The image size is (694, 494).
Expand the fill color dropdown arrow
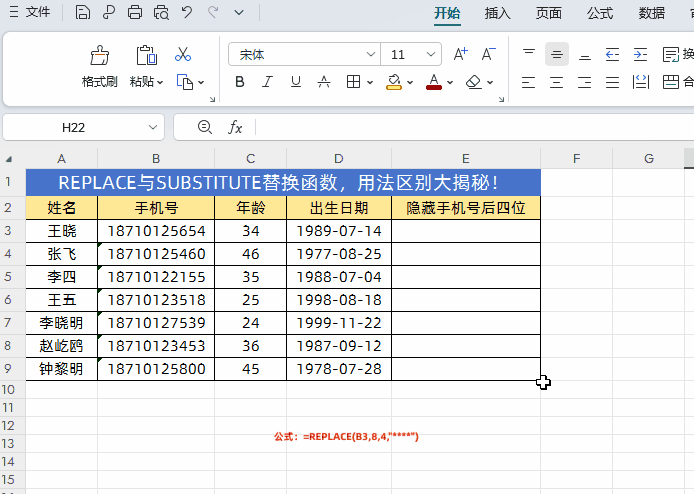(x=410, y=82)
